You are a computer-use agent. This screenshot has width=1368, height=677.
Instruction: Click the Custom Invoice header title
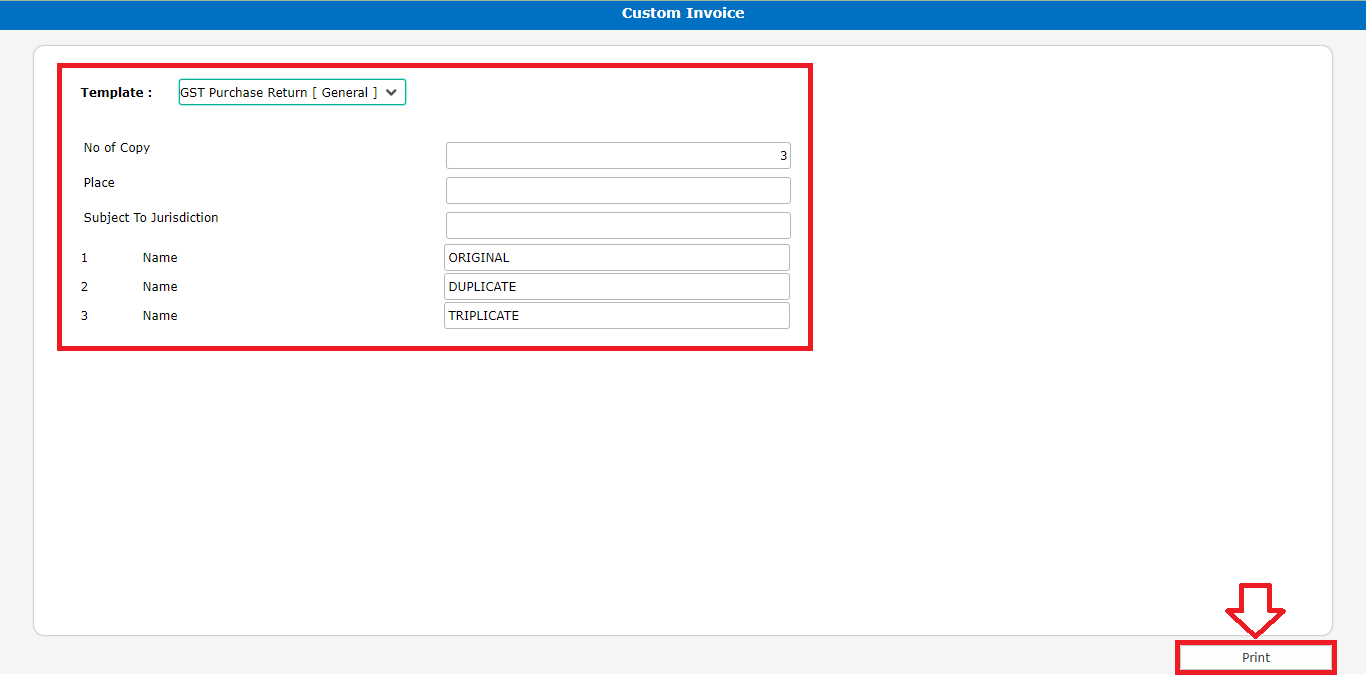pos(683,13)
